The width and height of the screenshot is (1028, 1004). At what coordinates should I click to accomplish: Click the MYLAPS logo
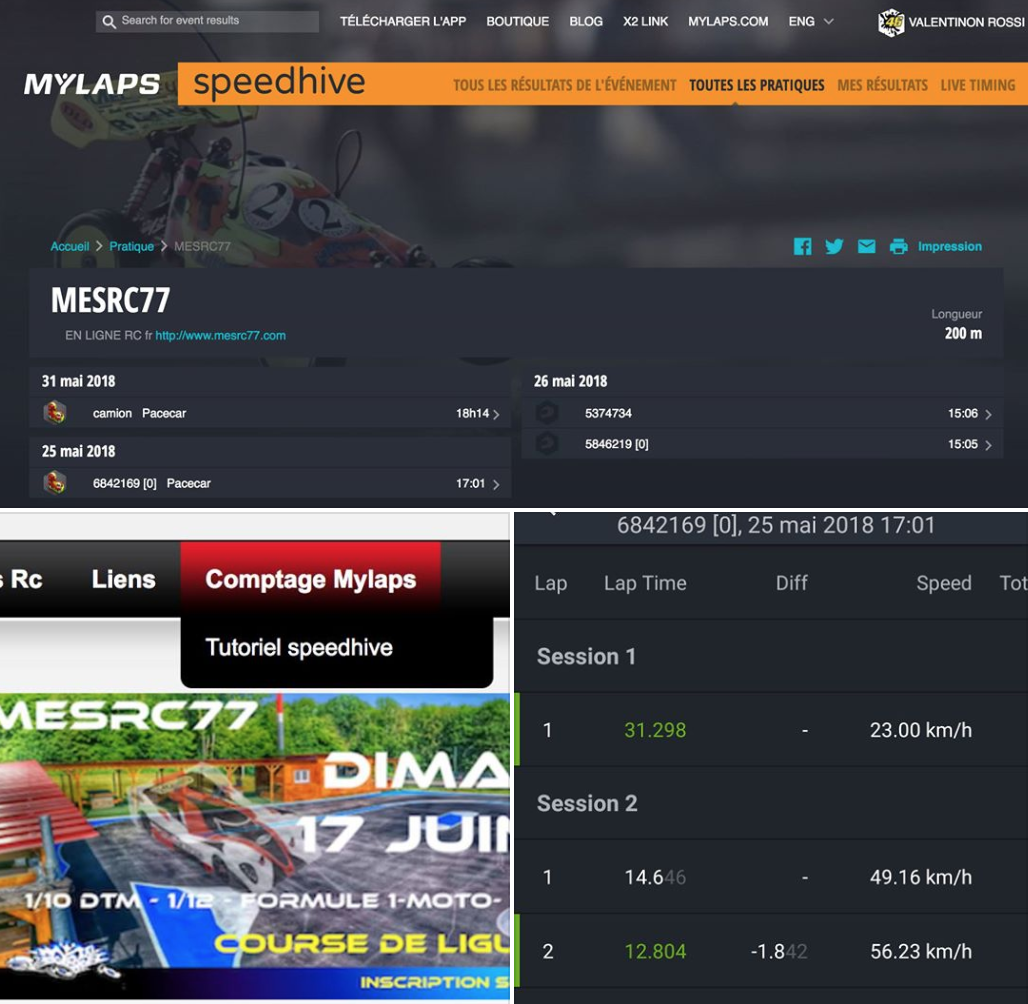pos(92,84)
